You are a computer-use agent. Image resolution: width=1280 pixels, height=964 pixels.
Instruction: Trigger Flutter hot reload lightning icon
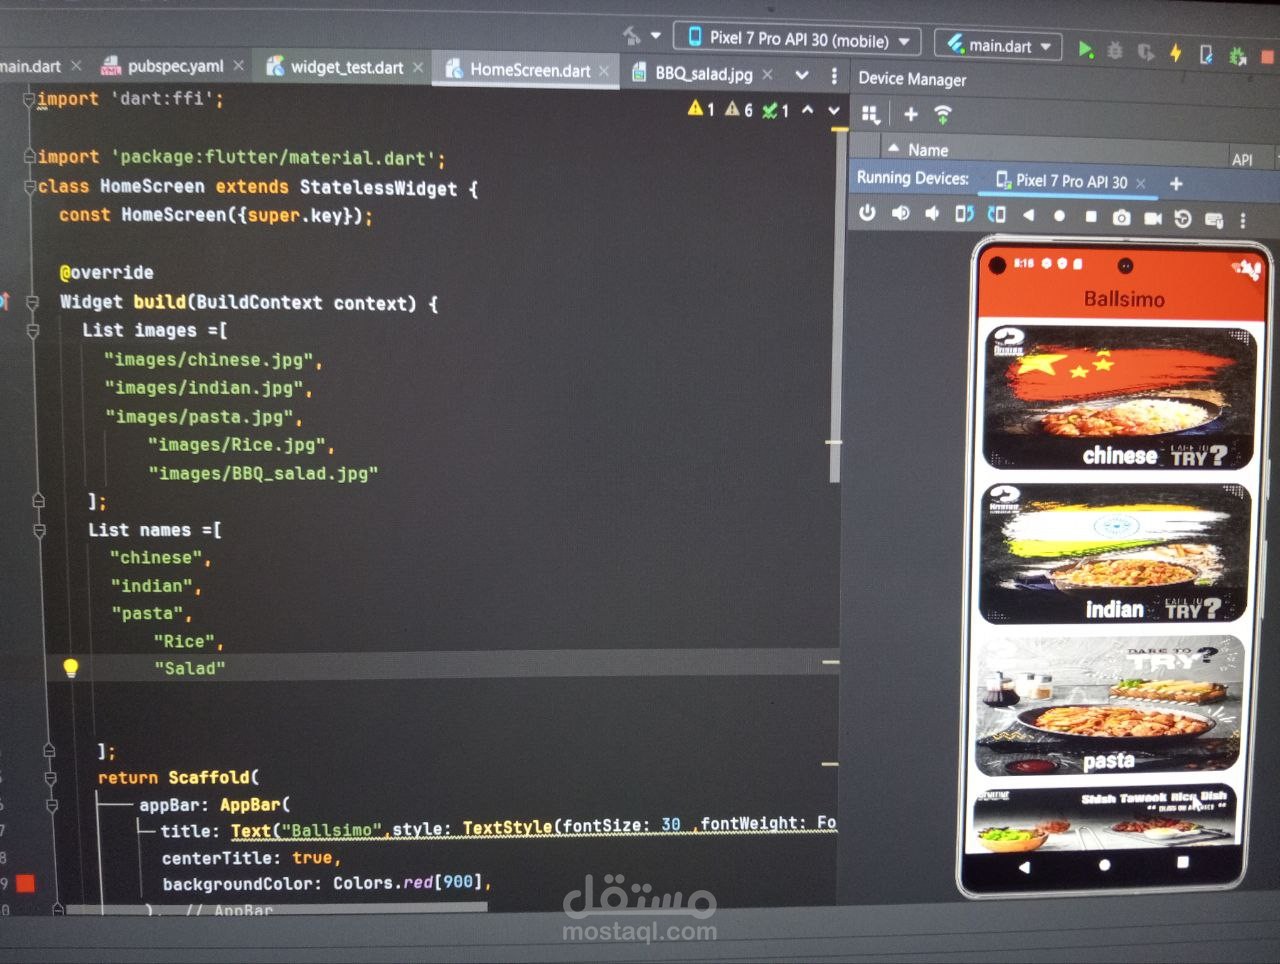click(1176, 52)
